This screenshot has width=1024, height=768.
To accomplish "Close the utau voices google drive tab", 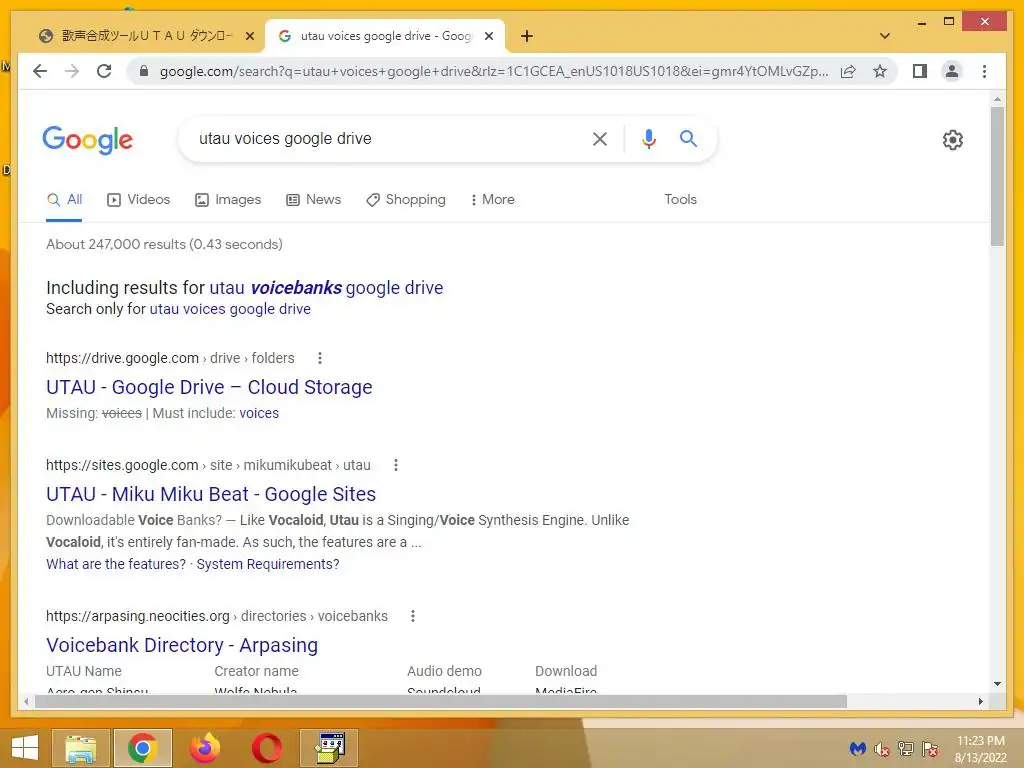I will (x=488, y=36).
